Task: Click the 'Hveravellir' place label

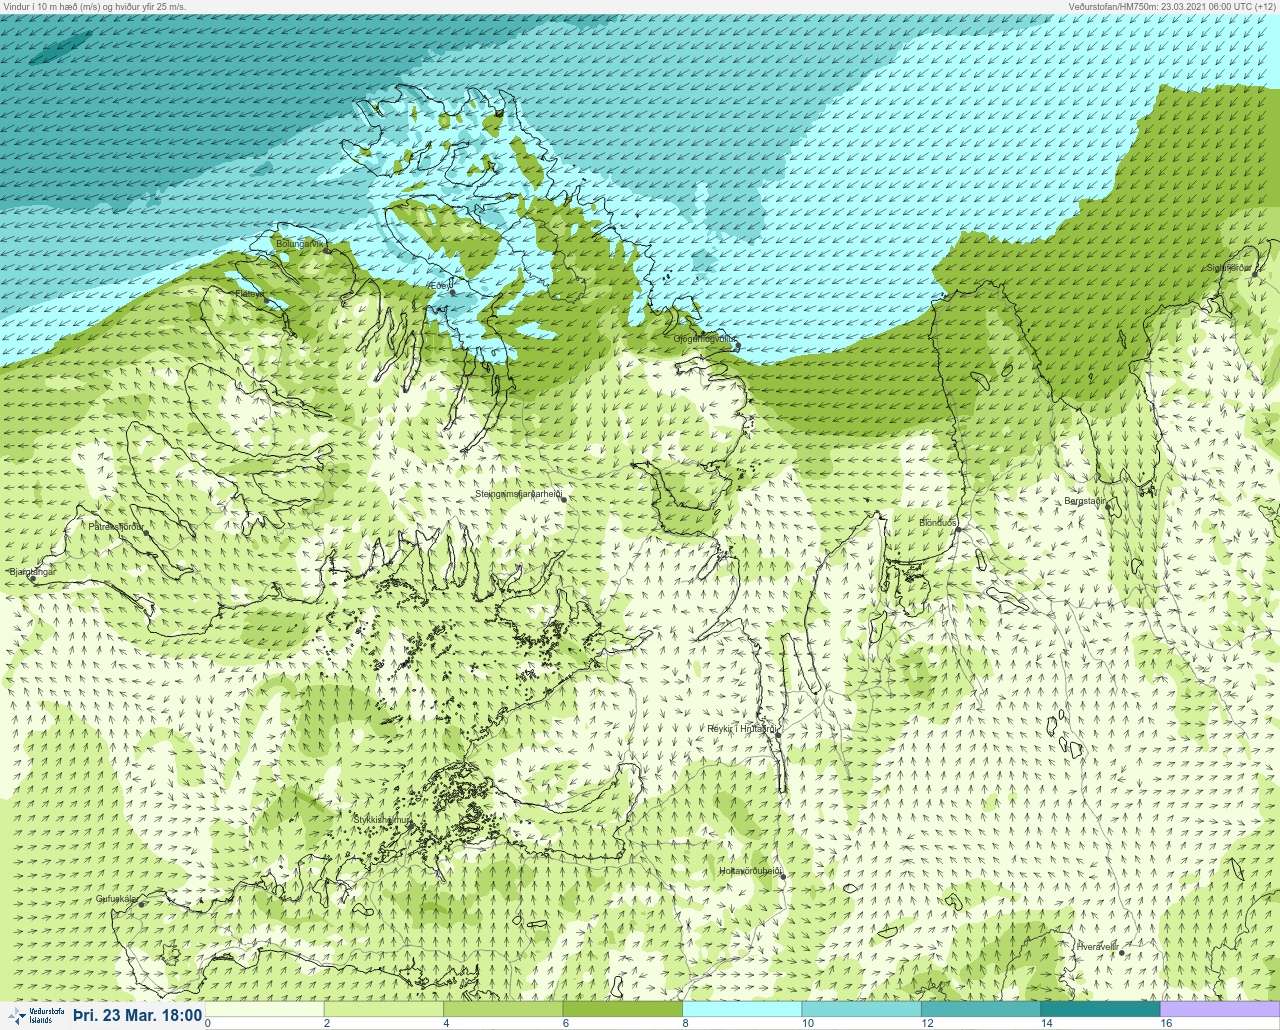Action: [1097, 946]
